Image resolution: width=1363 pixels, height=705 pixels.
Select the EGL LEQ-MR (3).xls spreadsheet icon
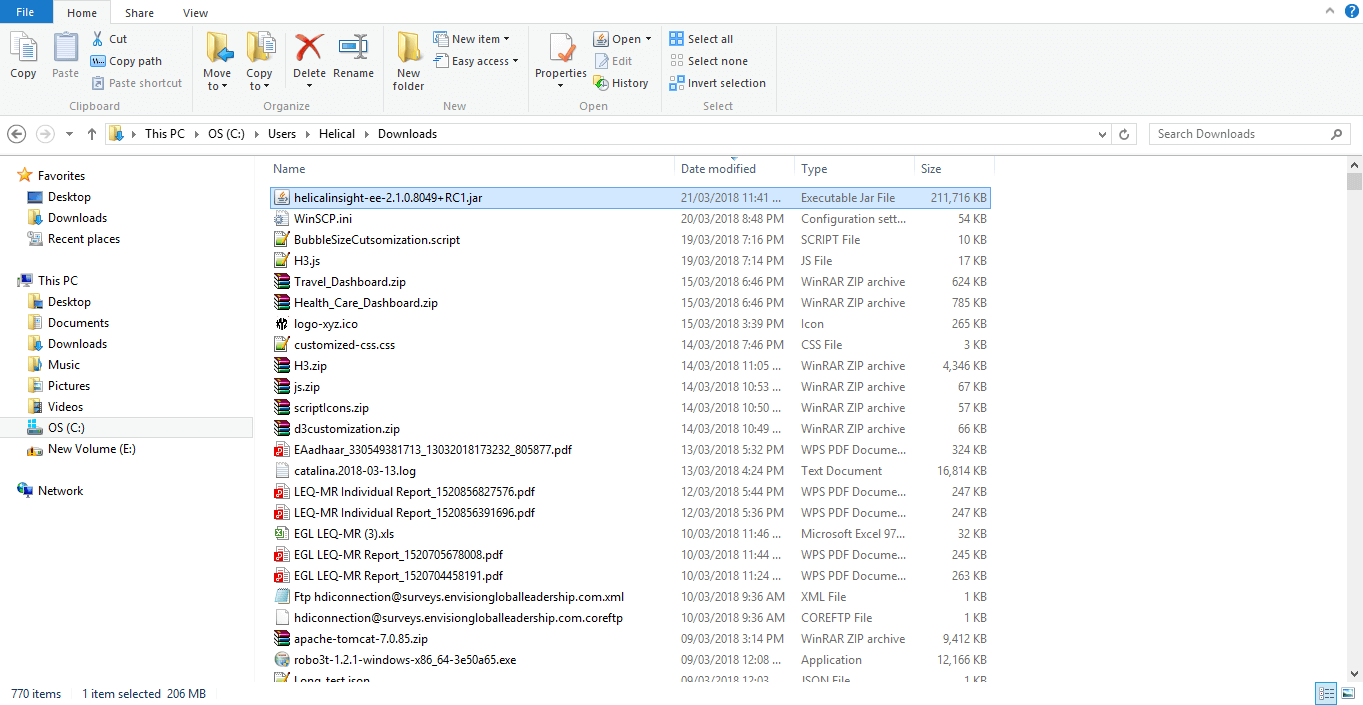click(x=282, y=534)
